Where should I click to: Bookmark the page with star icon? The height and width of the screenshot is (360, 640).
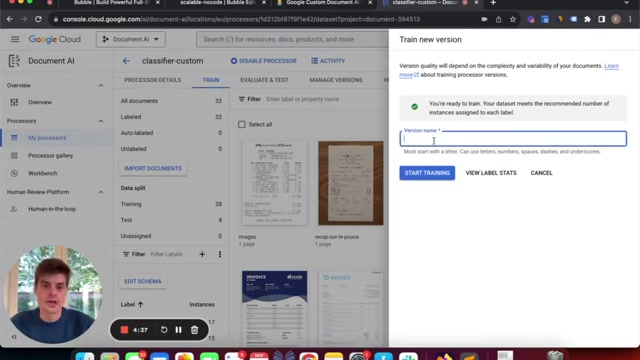513,19
